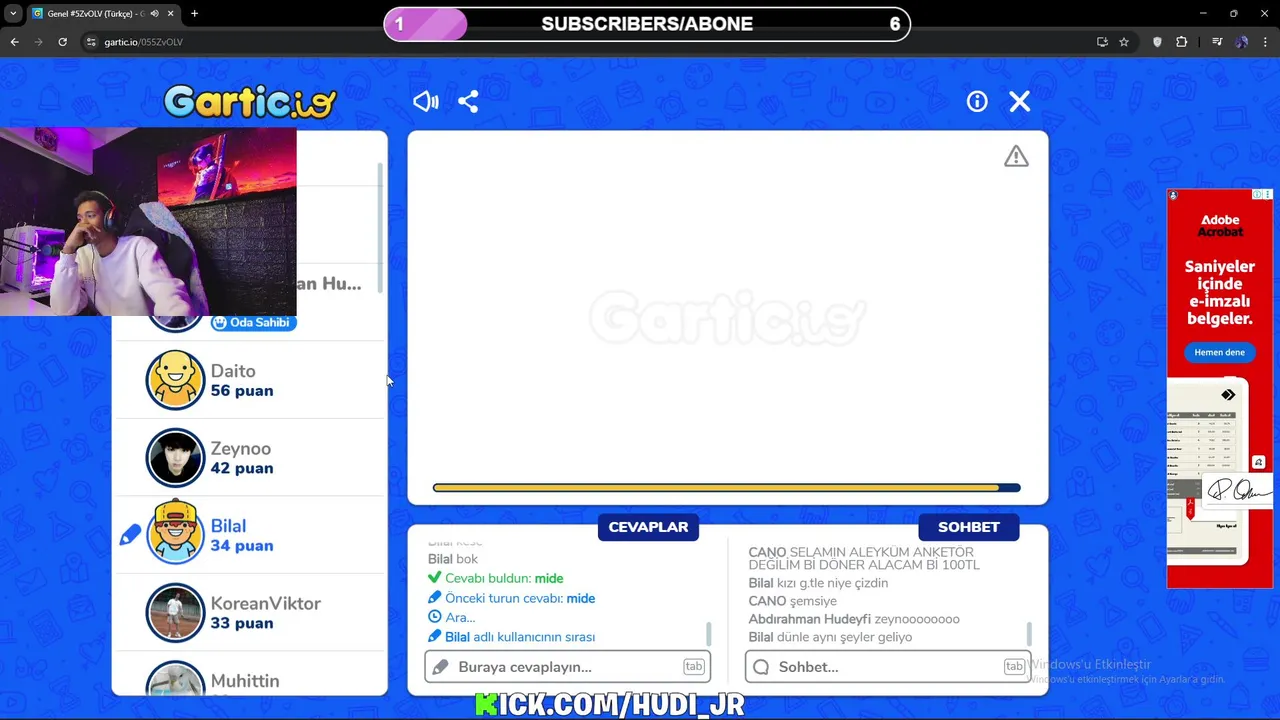Click the round timer progress bar

click(726, 488)
